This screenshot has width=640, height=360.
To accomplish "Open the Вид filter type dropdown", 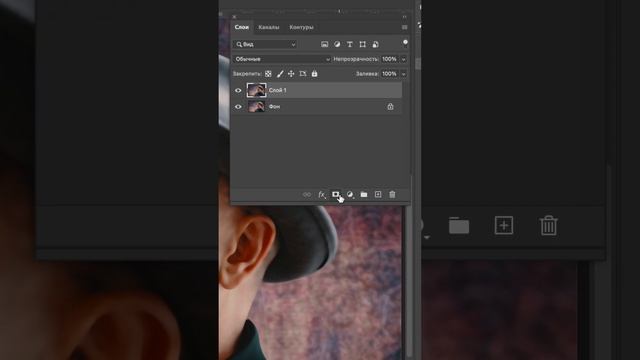I will 265,44.
